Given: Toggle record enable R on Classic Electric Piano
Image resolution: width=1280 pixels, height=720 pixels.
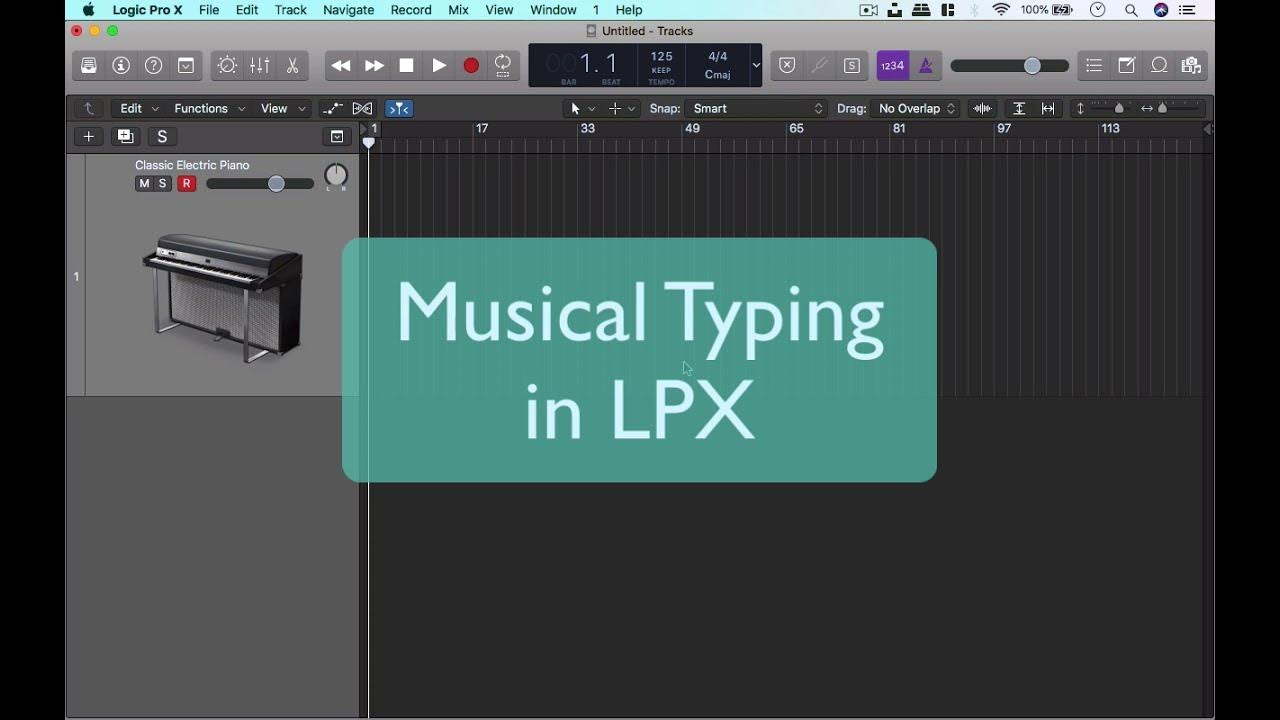Looking at the screenshot, I should (x=186, y=184).
